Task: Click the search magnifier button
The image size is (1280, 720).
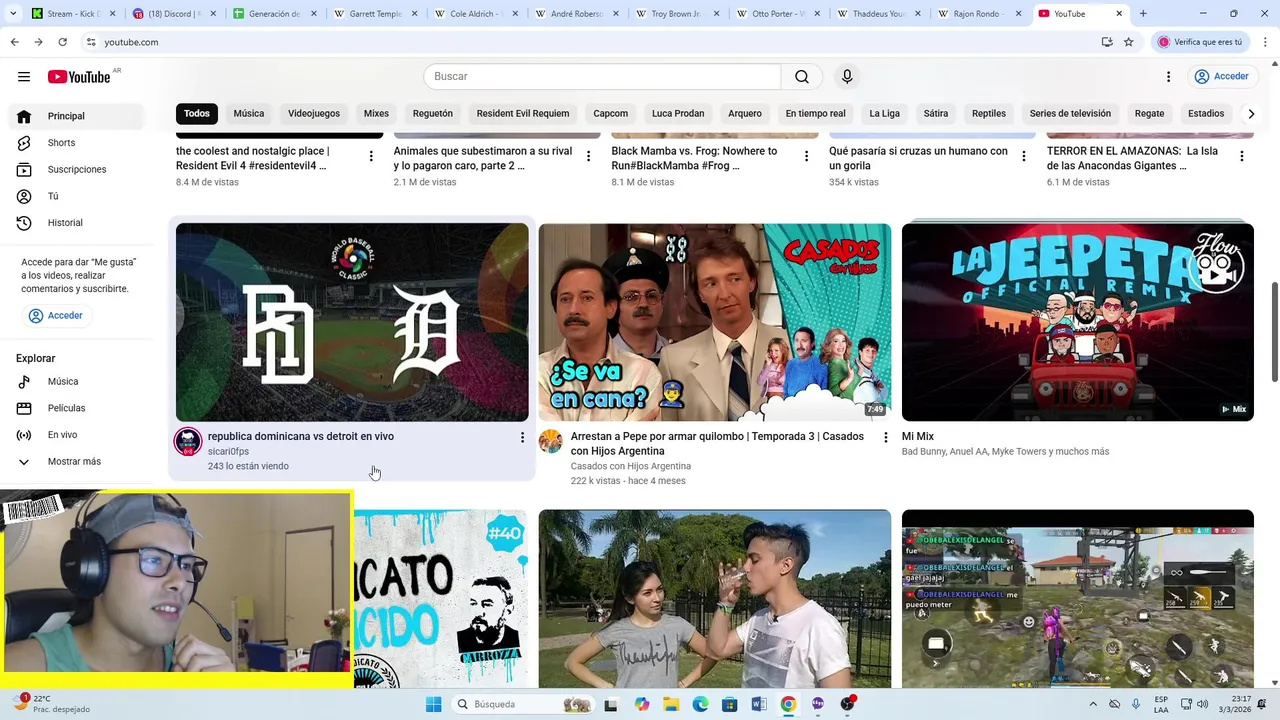Action: click(x=802, y=77)
